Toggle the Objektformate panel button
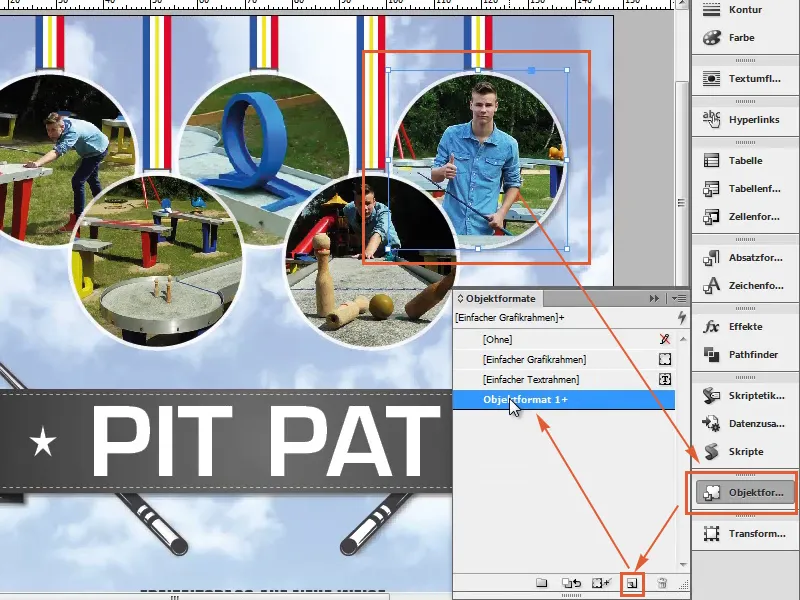This screenshot has width=800, height=600. click(x=744, y=493)
